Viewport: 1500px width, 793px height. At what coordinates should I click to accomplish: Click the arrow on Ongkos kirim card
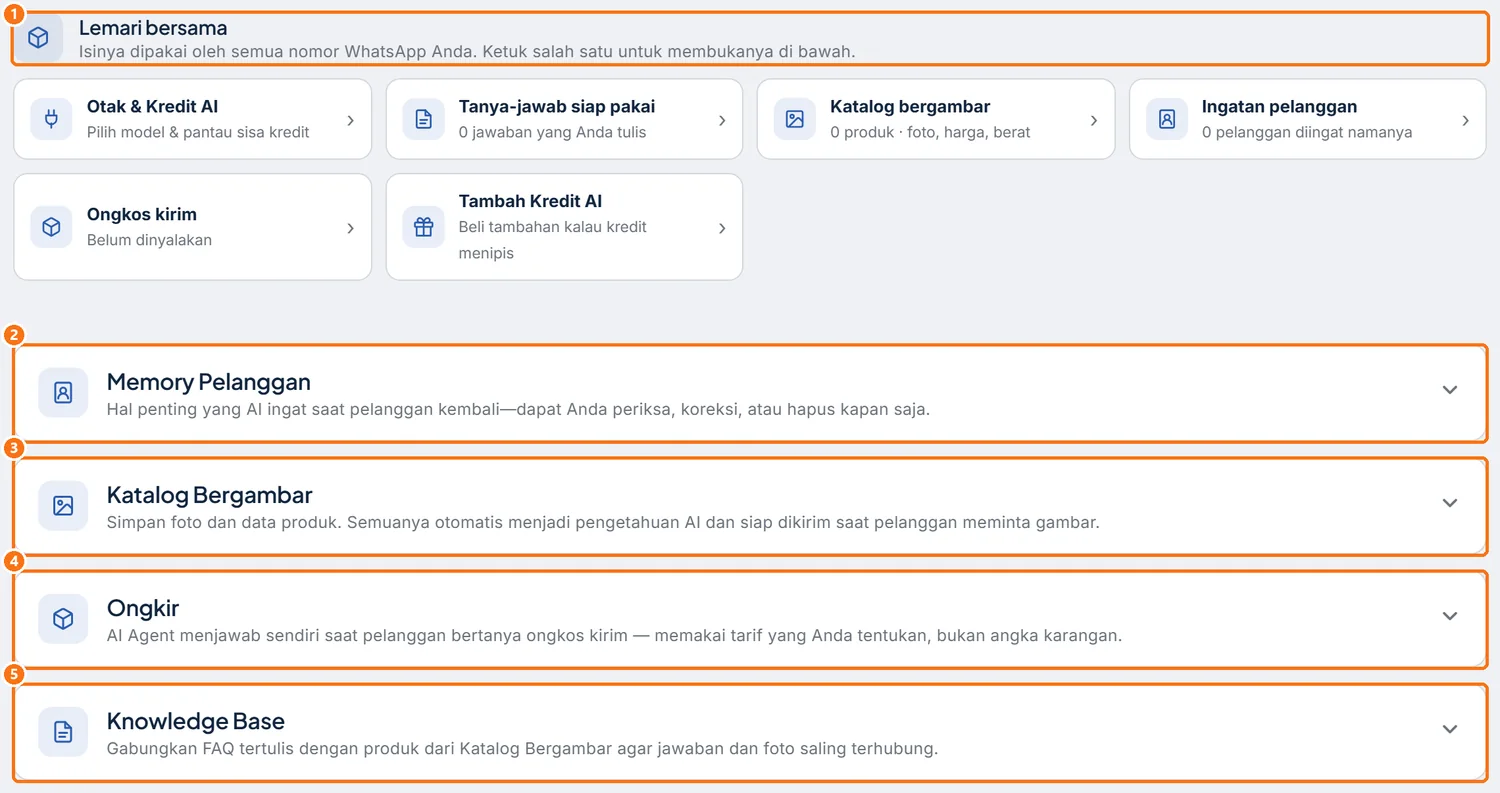point(350,228)
